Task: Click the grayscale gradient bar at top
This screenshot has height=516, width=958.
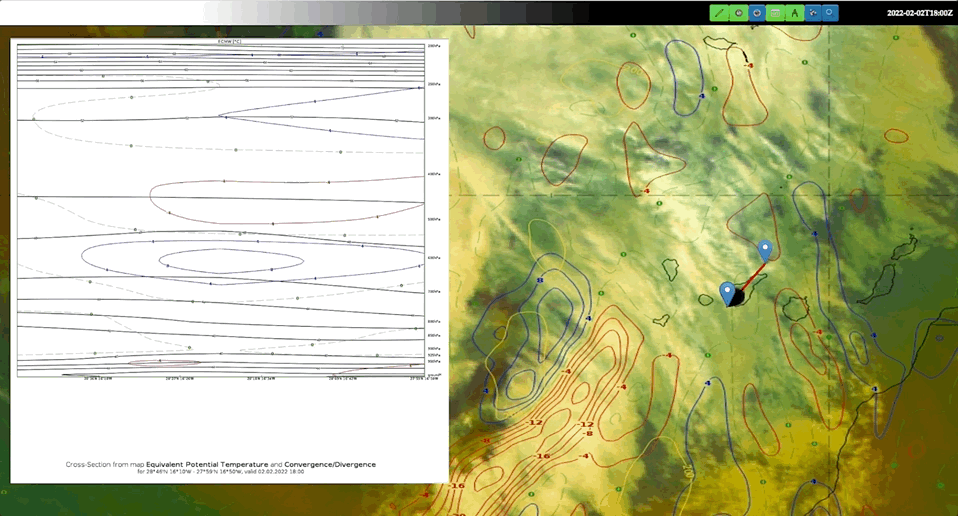Action: tap(354, 13)
